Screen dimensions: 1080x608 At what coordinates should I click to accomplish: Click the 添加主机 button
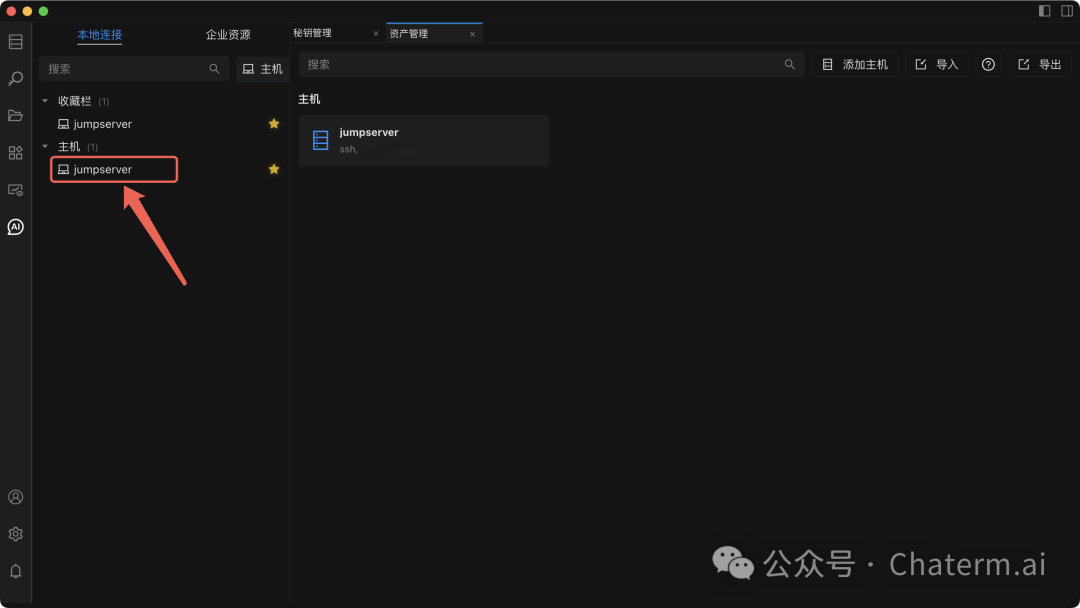855,64
